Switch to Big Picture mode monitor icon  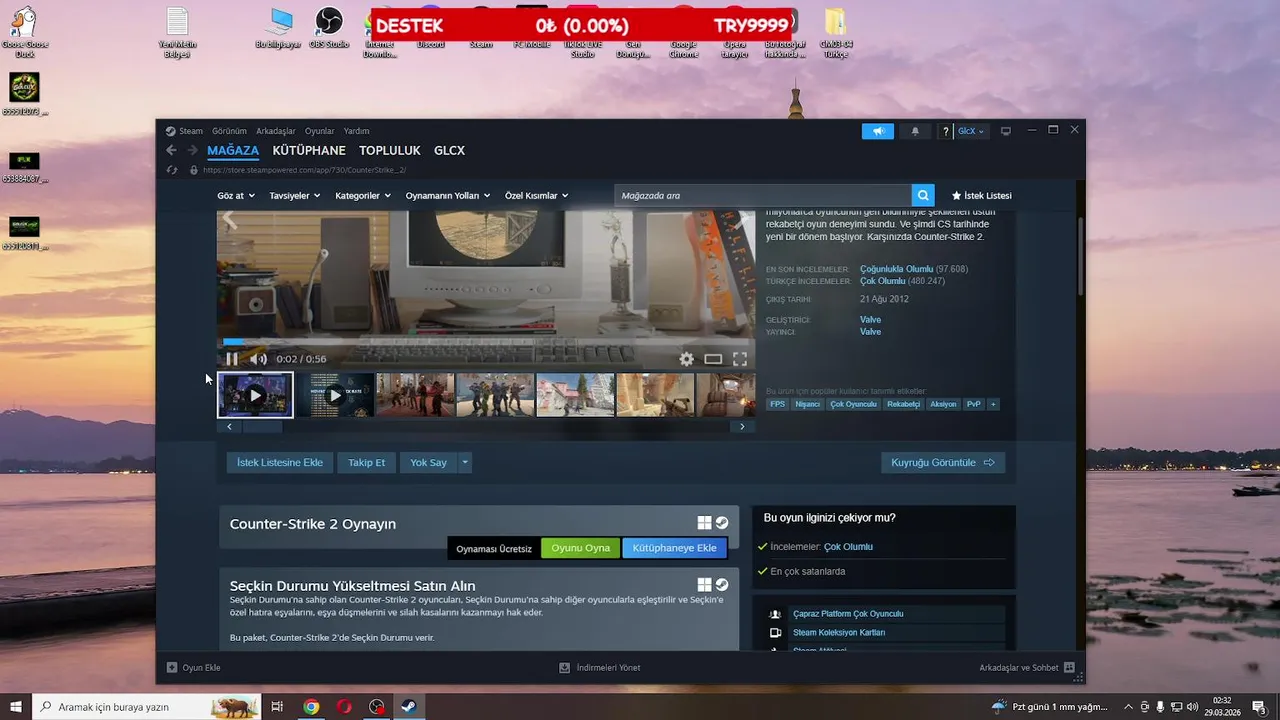point(1006,131)
